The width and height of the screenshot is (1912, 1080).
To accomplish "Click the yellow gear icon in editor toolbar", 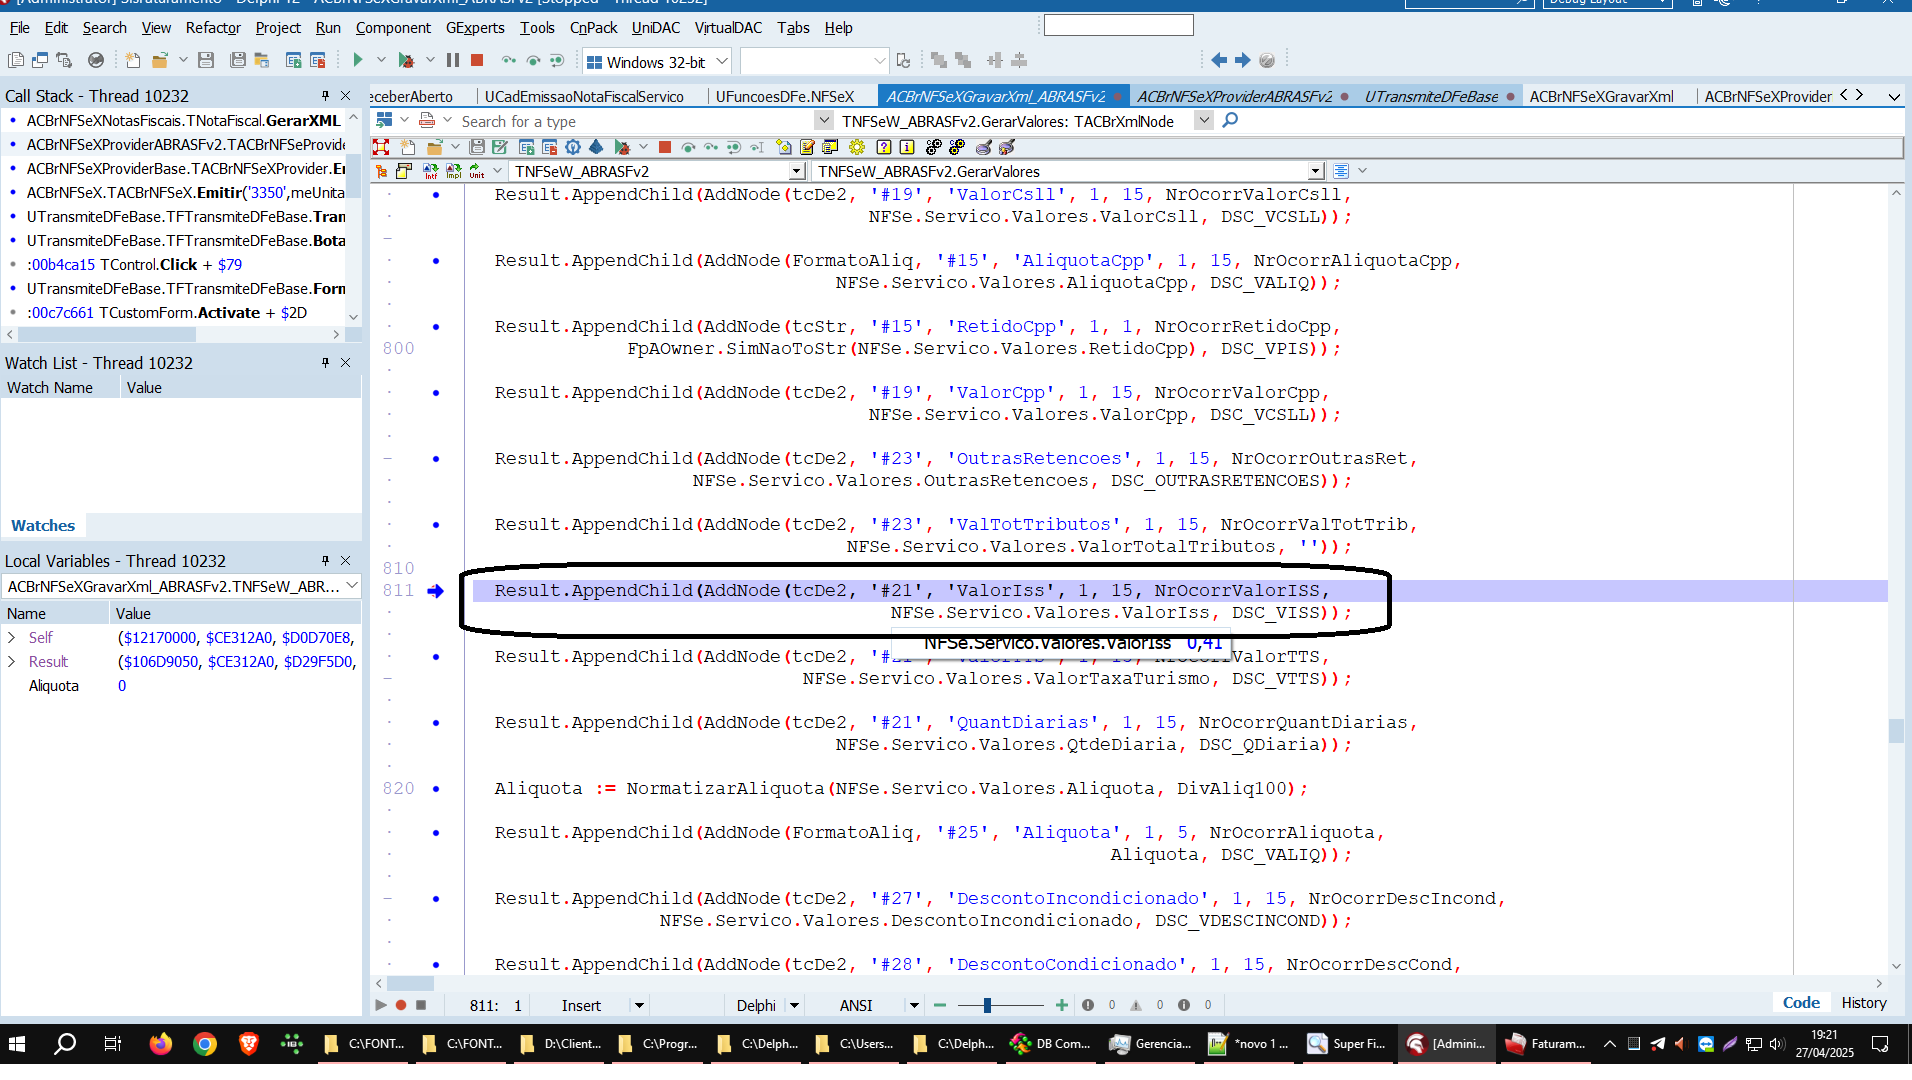I will pyautogui.click(x=856, y=147).
